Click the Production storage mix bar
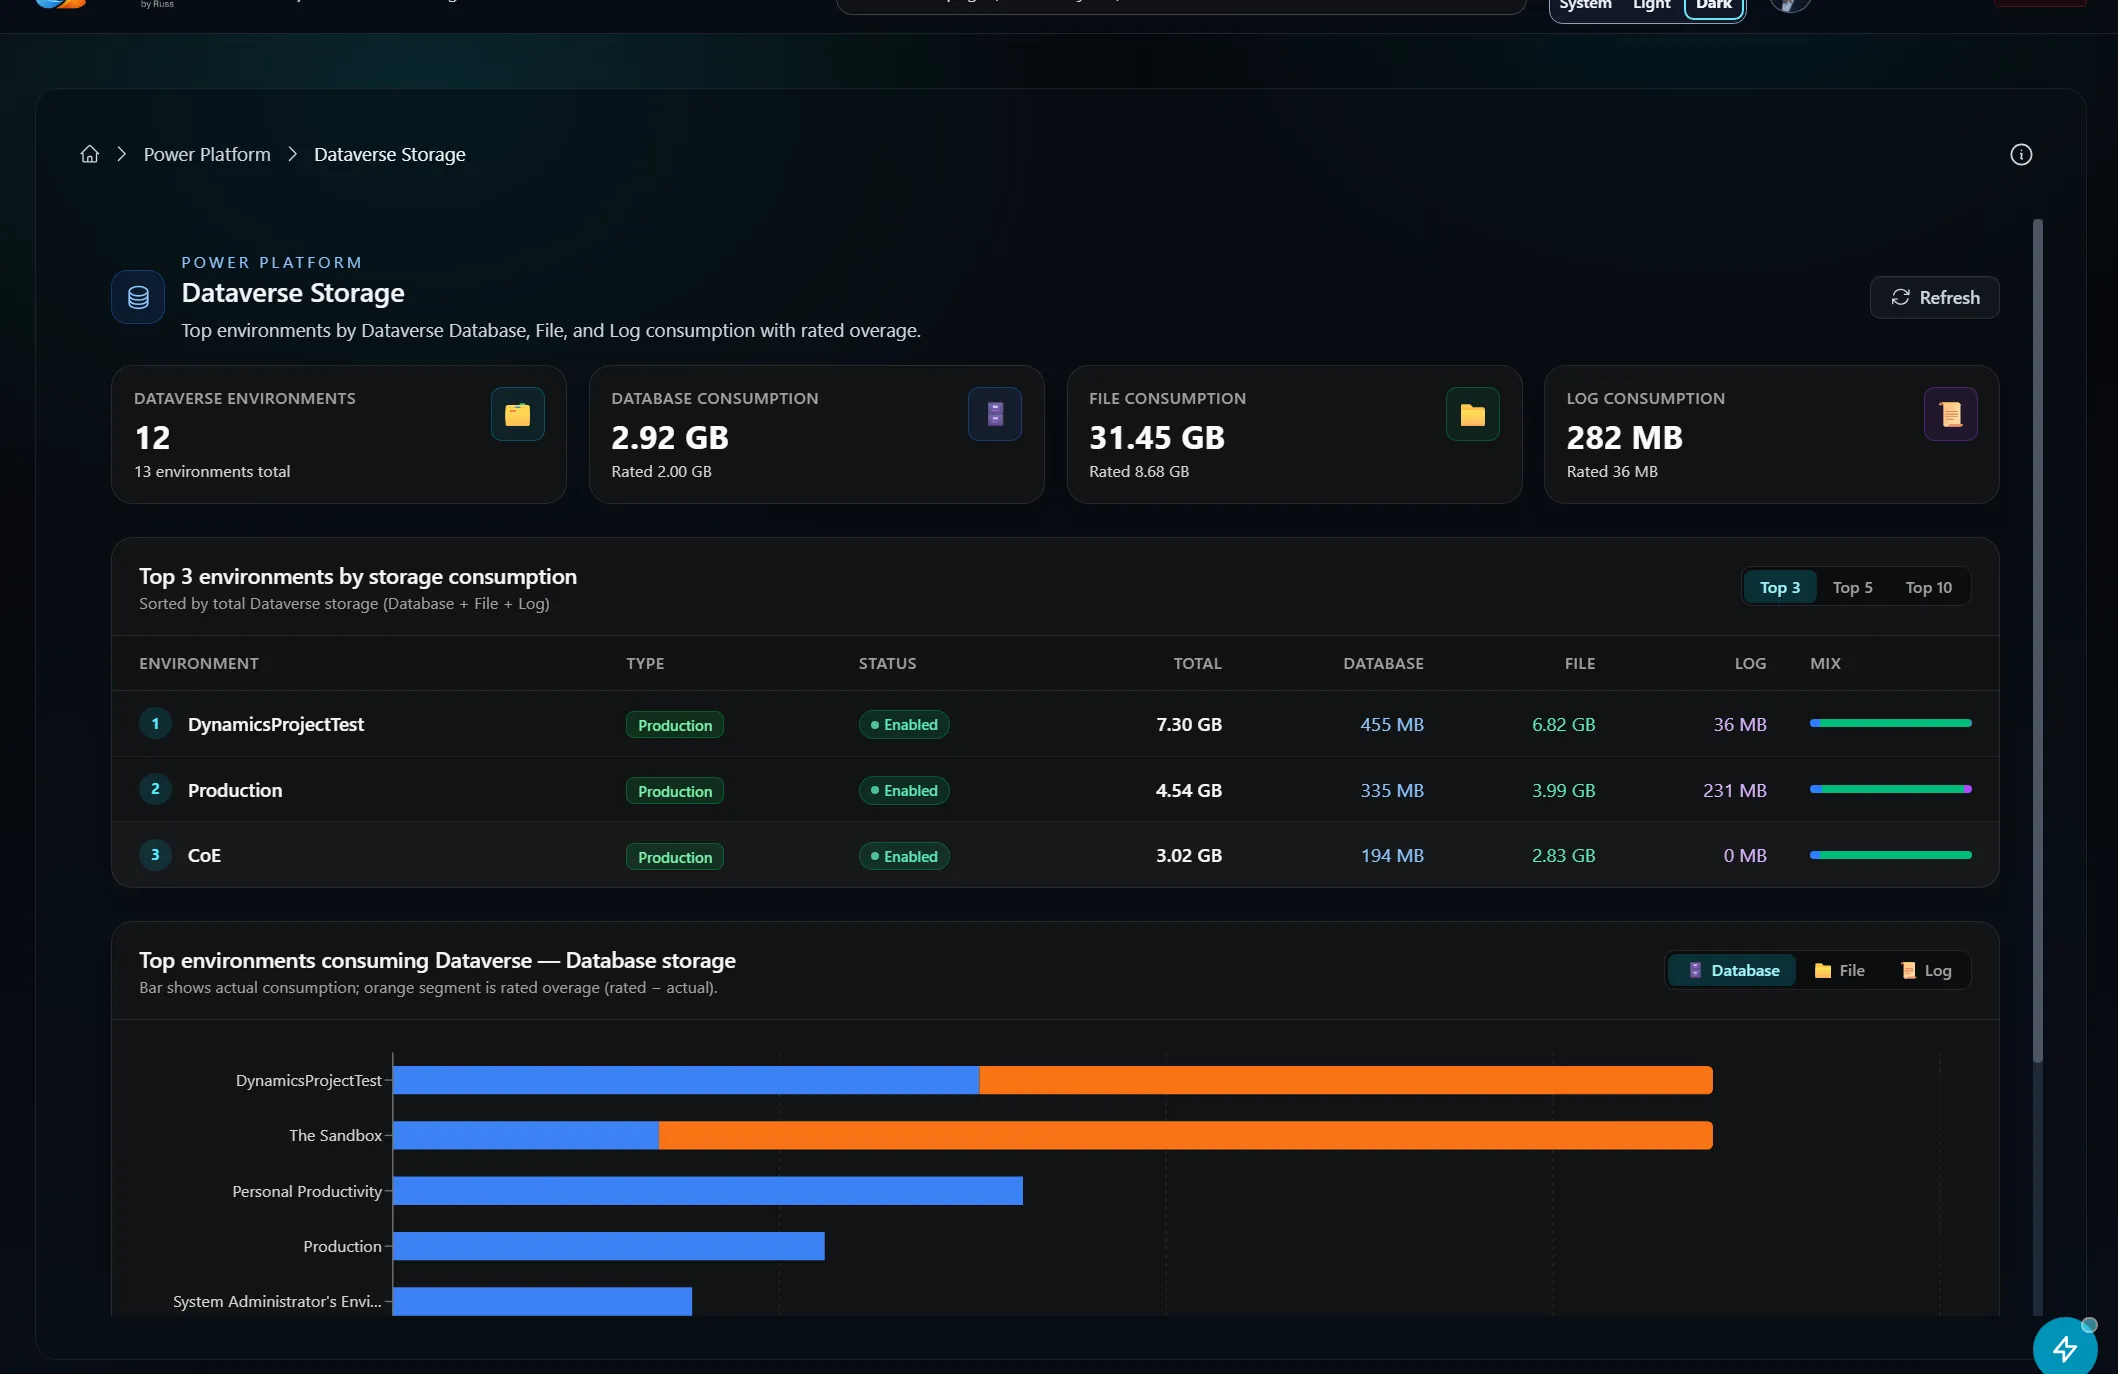Screen dimensions: 2118x1374 click(1890, 789)
